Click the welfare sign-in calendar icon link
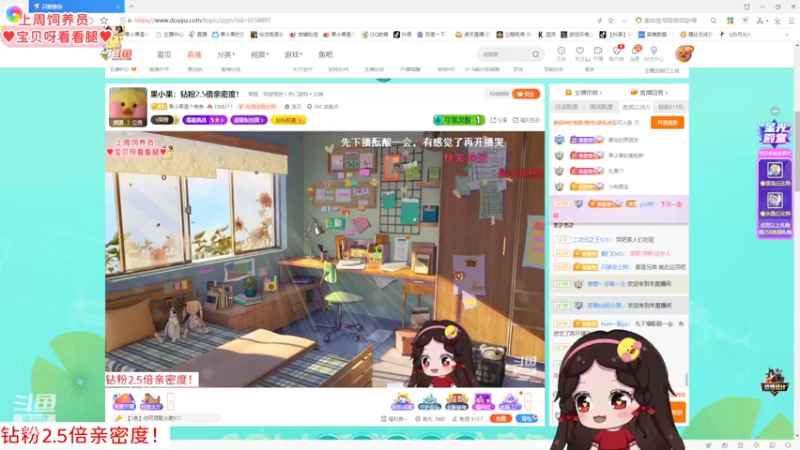This screenshot has width=800, height=450. pyautogui.click(x=526, y=120)
